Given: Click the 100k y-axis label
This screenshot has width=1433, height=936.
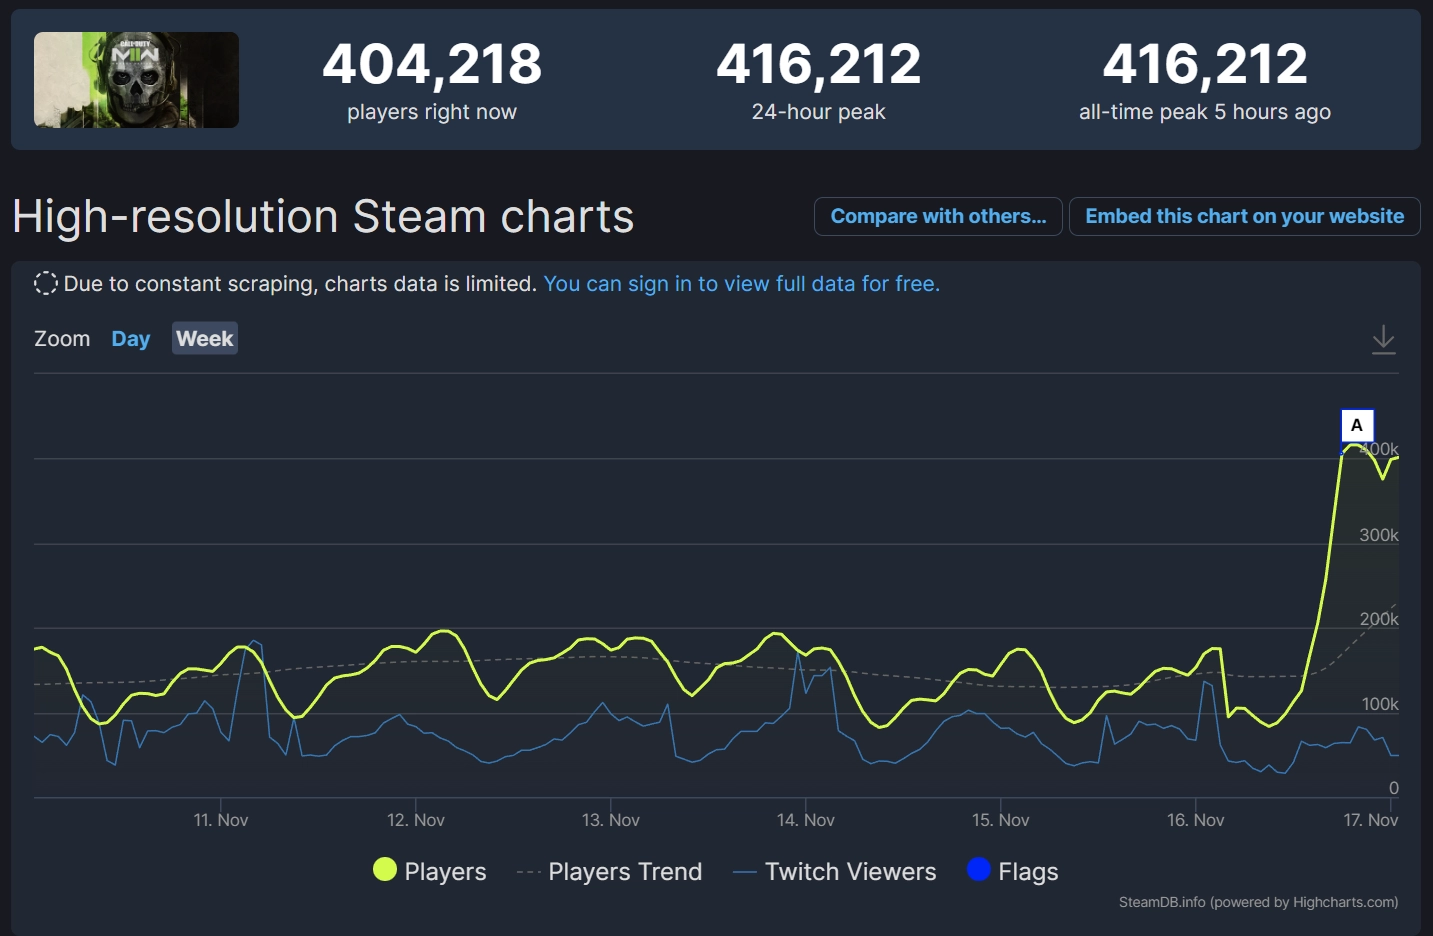Looking at the screenshot, I should point(1380,704).
